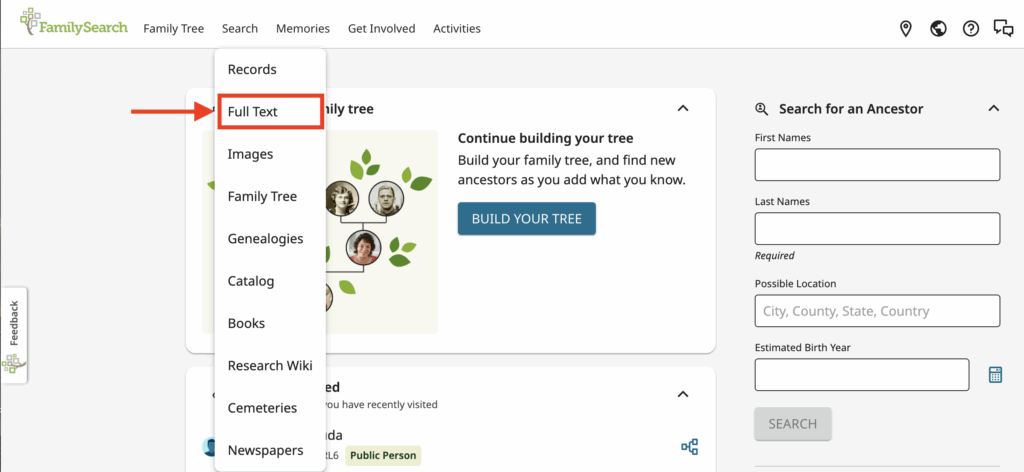
Task: Collapse the family tree card
Action: (x=683, y=108)
